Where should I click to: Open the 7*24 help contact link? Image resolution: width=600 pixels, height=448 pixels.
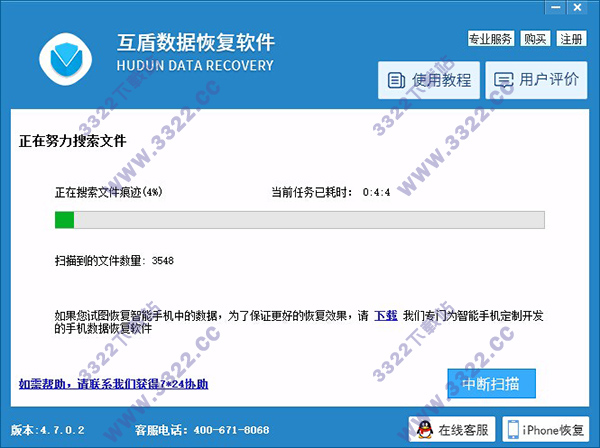[x=113, y=384]
